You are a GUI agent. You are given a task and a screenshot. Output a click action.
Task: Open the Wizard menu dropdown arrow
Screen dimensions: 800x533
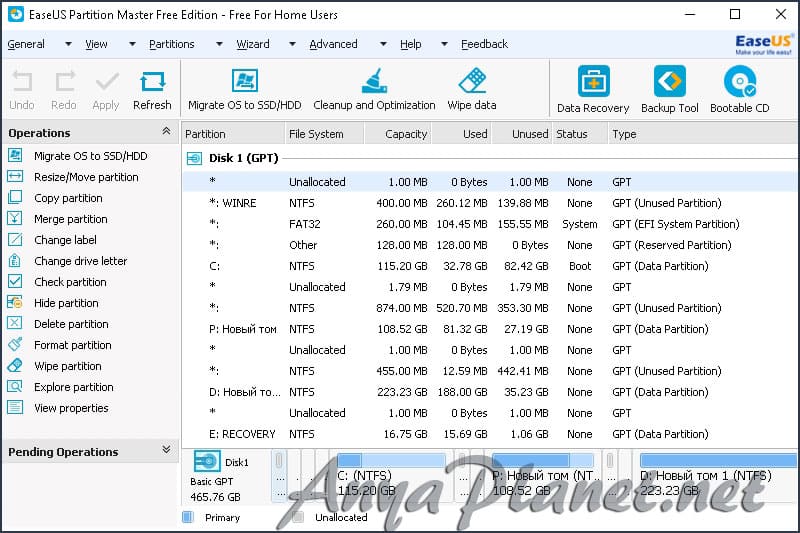tap(292, 44)
